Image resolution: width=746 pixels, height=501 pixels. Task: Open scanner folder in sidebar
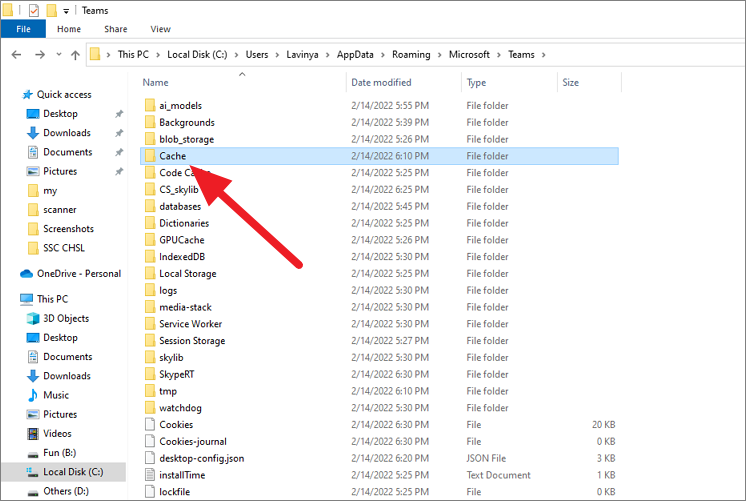59,210
